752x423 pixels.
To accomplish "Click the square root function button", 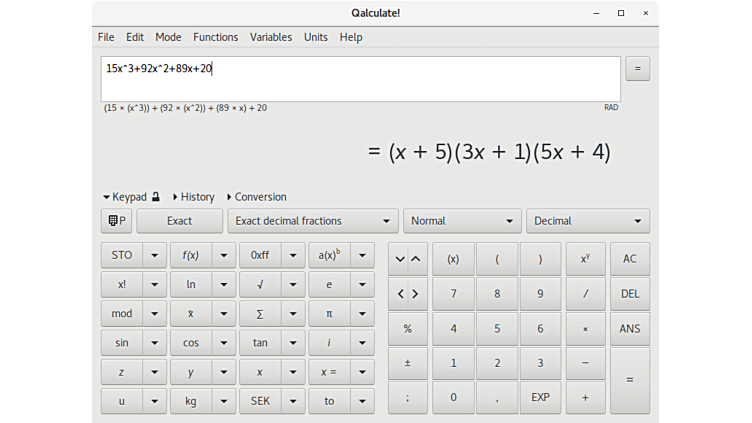I will pyautogui.click(x=260, y=284).
